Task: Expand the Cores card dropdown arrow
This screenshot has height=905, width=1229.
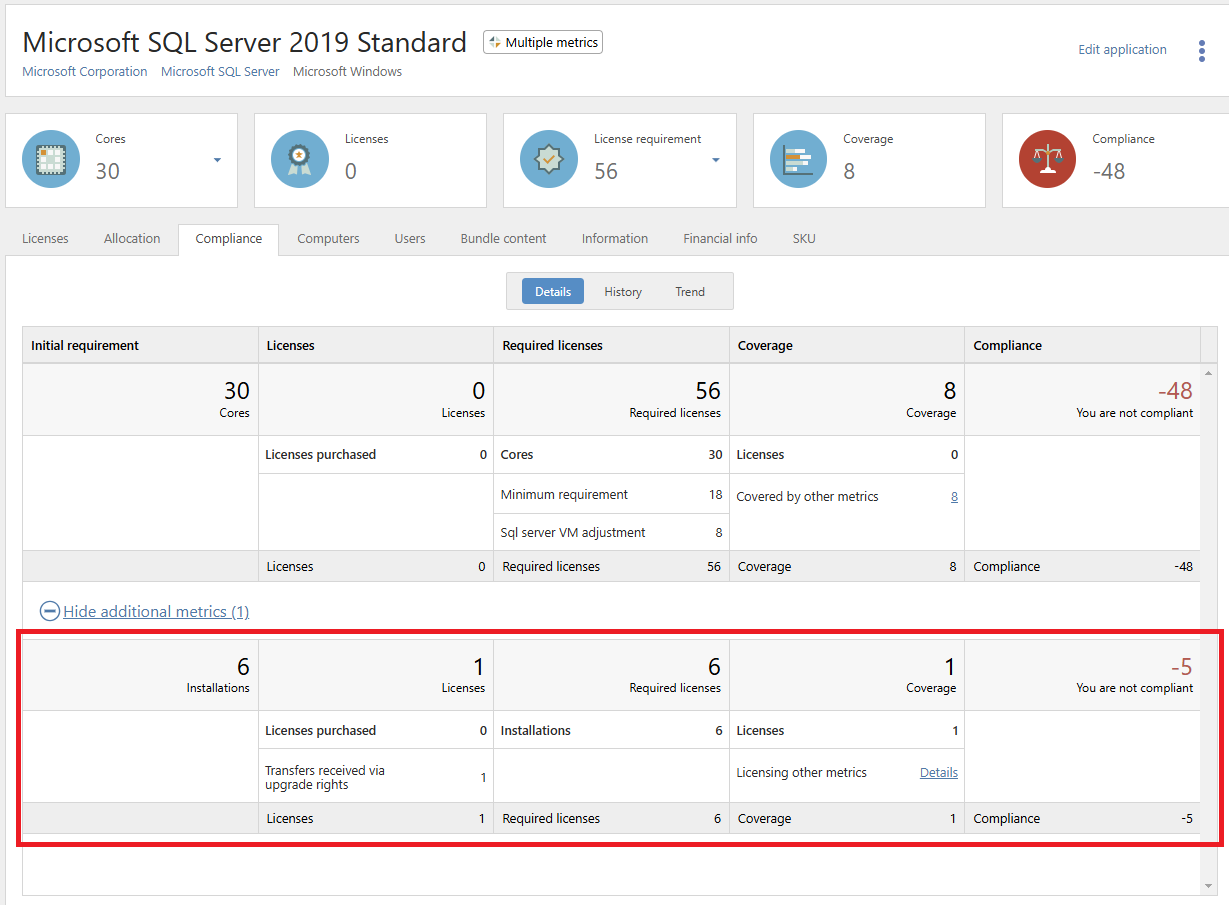Action: pos(217,160)
